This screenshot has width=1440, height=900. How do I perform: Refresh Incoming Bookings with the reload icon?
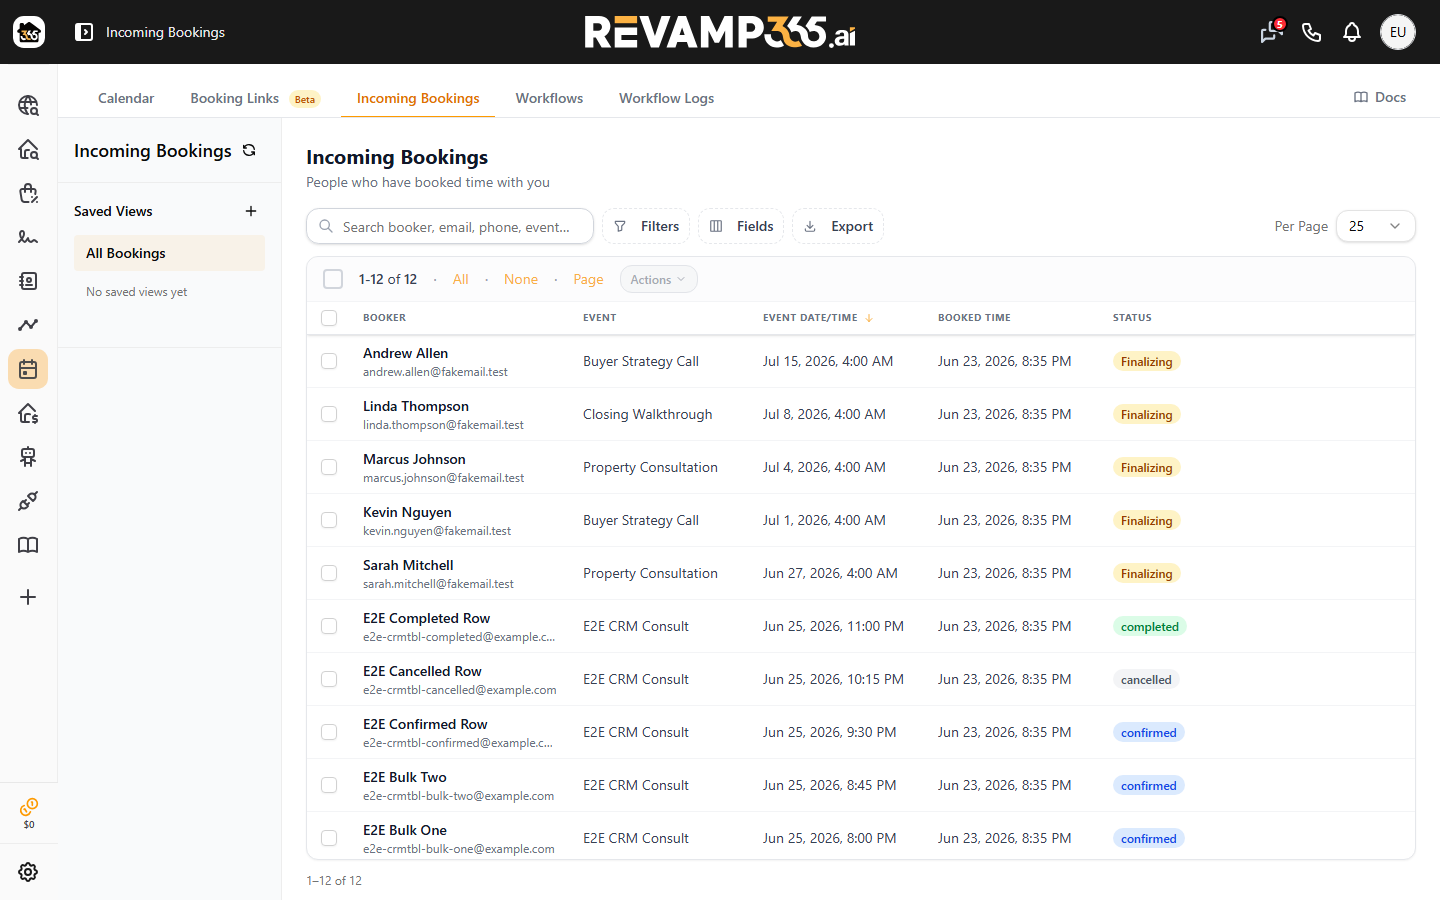(249, 150)
